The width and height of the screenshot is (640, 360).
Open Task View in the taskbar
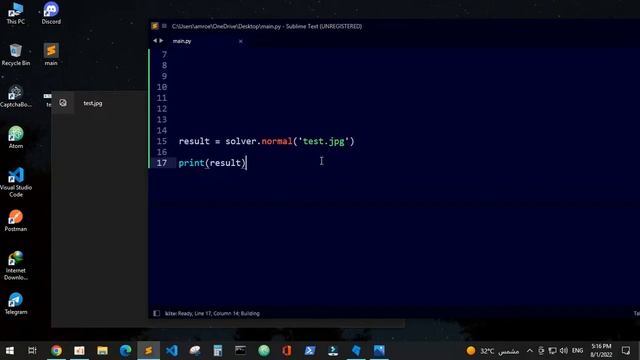tap(32, 351)
